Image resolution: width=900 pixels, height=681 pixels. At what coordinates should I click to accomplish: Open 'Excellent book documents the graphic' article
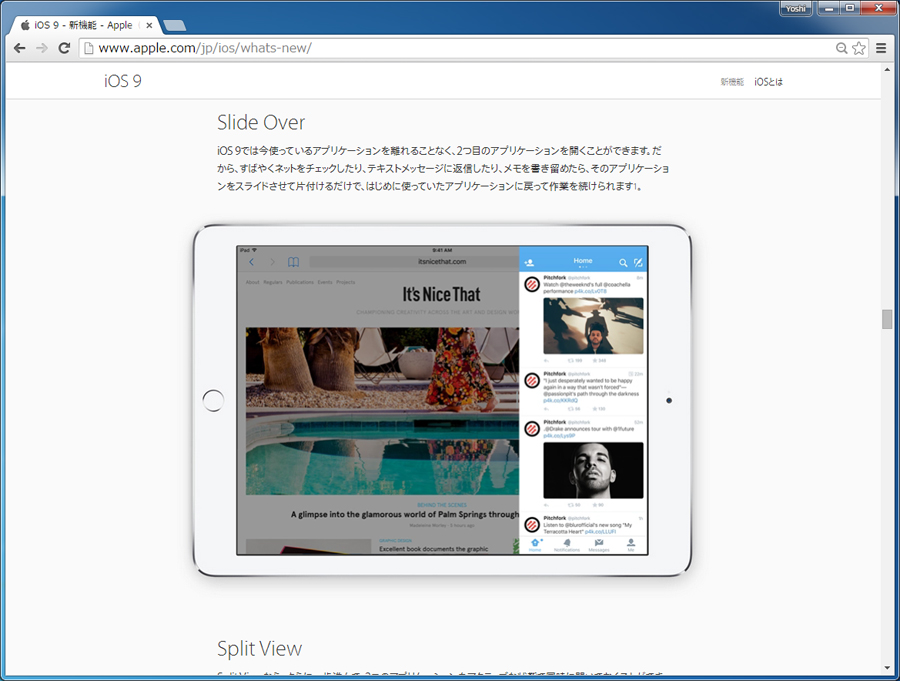point(433,549)
